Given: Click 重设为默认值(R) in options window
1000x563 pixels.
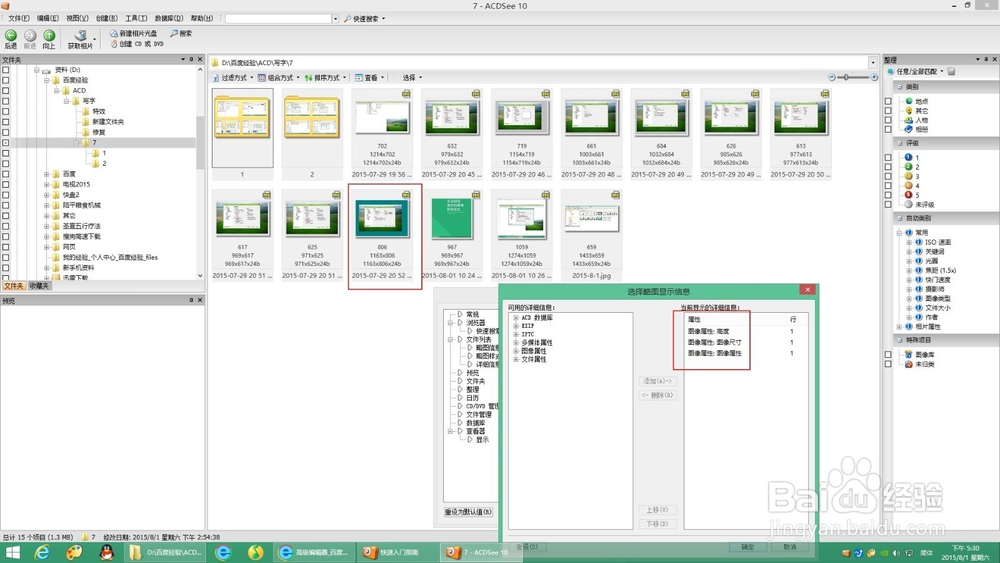Looking at the screenshot, I should click(x=469, y=512).
